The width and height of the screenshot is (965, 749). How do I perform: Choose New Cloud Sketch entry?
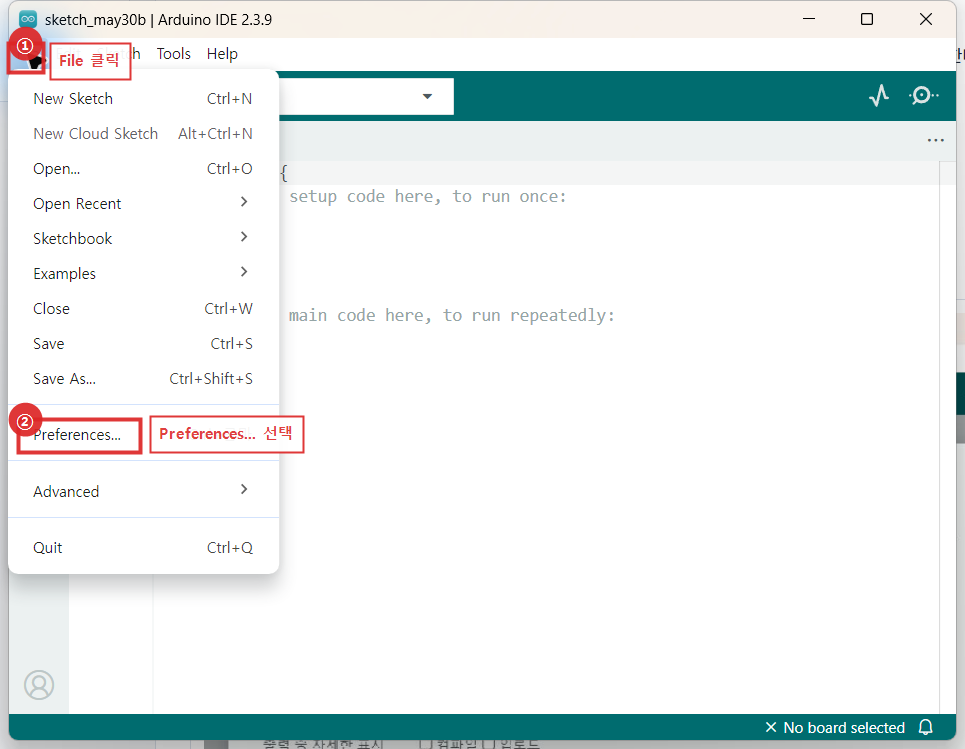pos(143,134)
